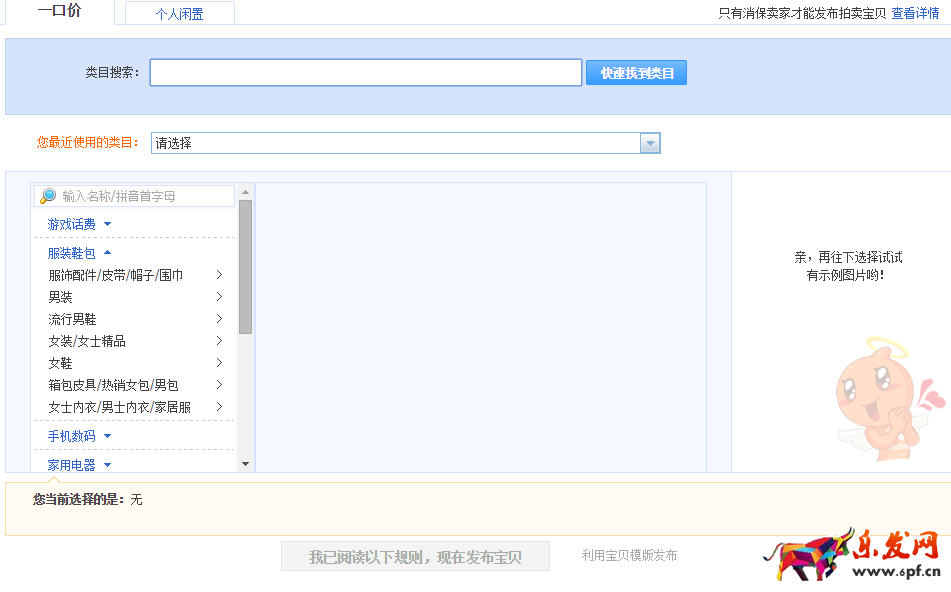The image size is (951, 592).
Task: Click the 快速找到类目 button
Action: 636,73
